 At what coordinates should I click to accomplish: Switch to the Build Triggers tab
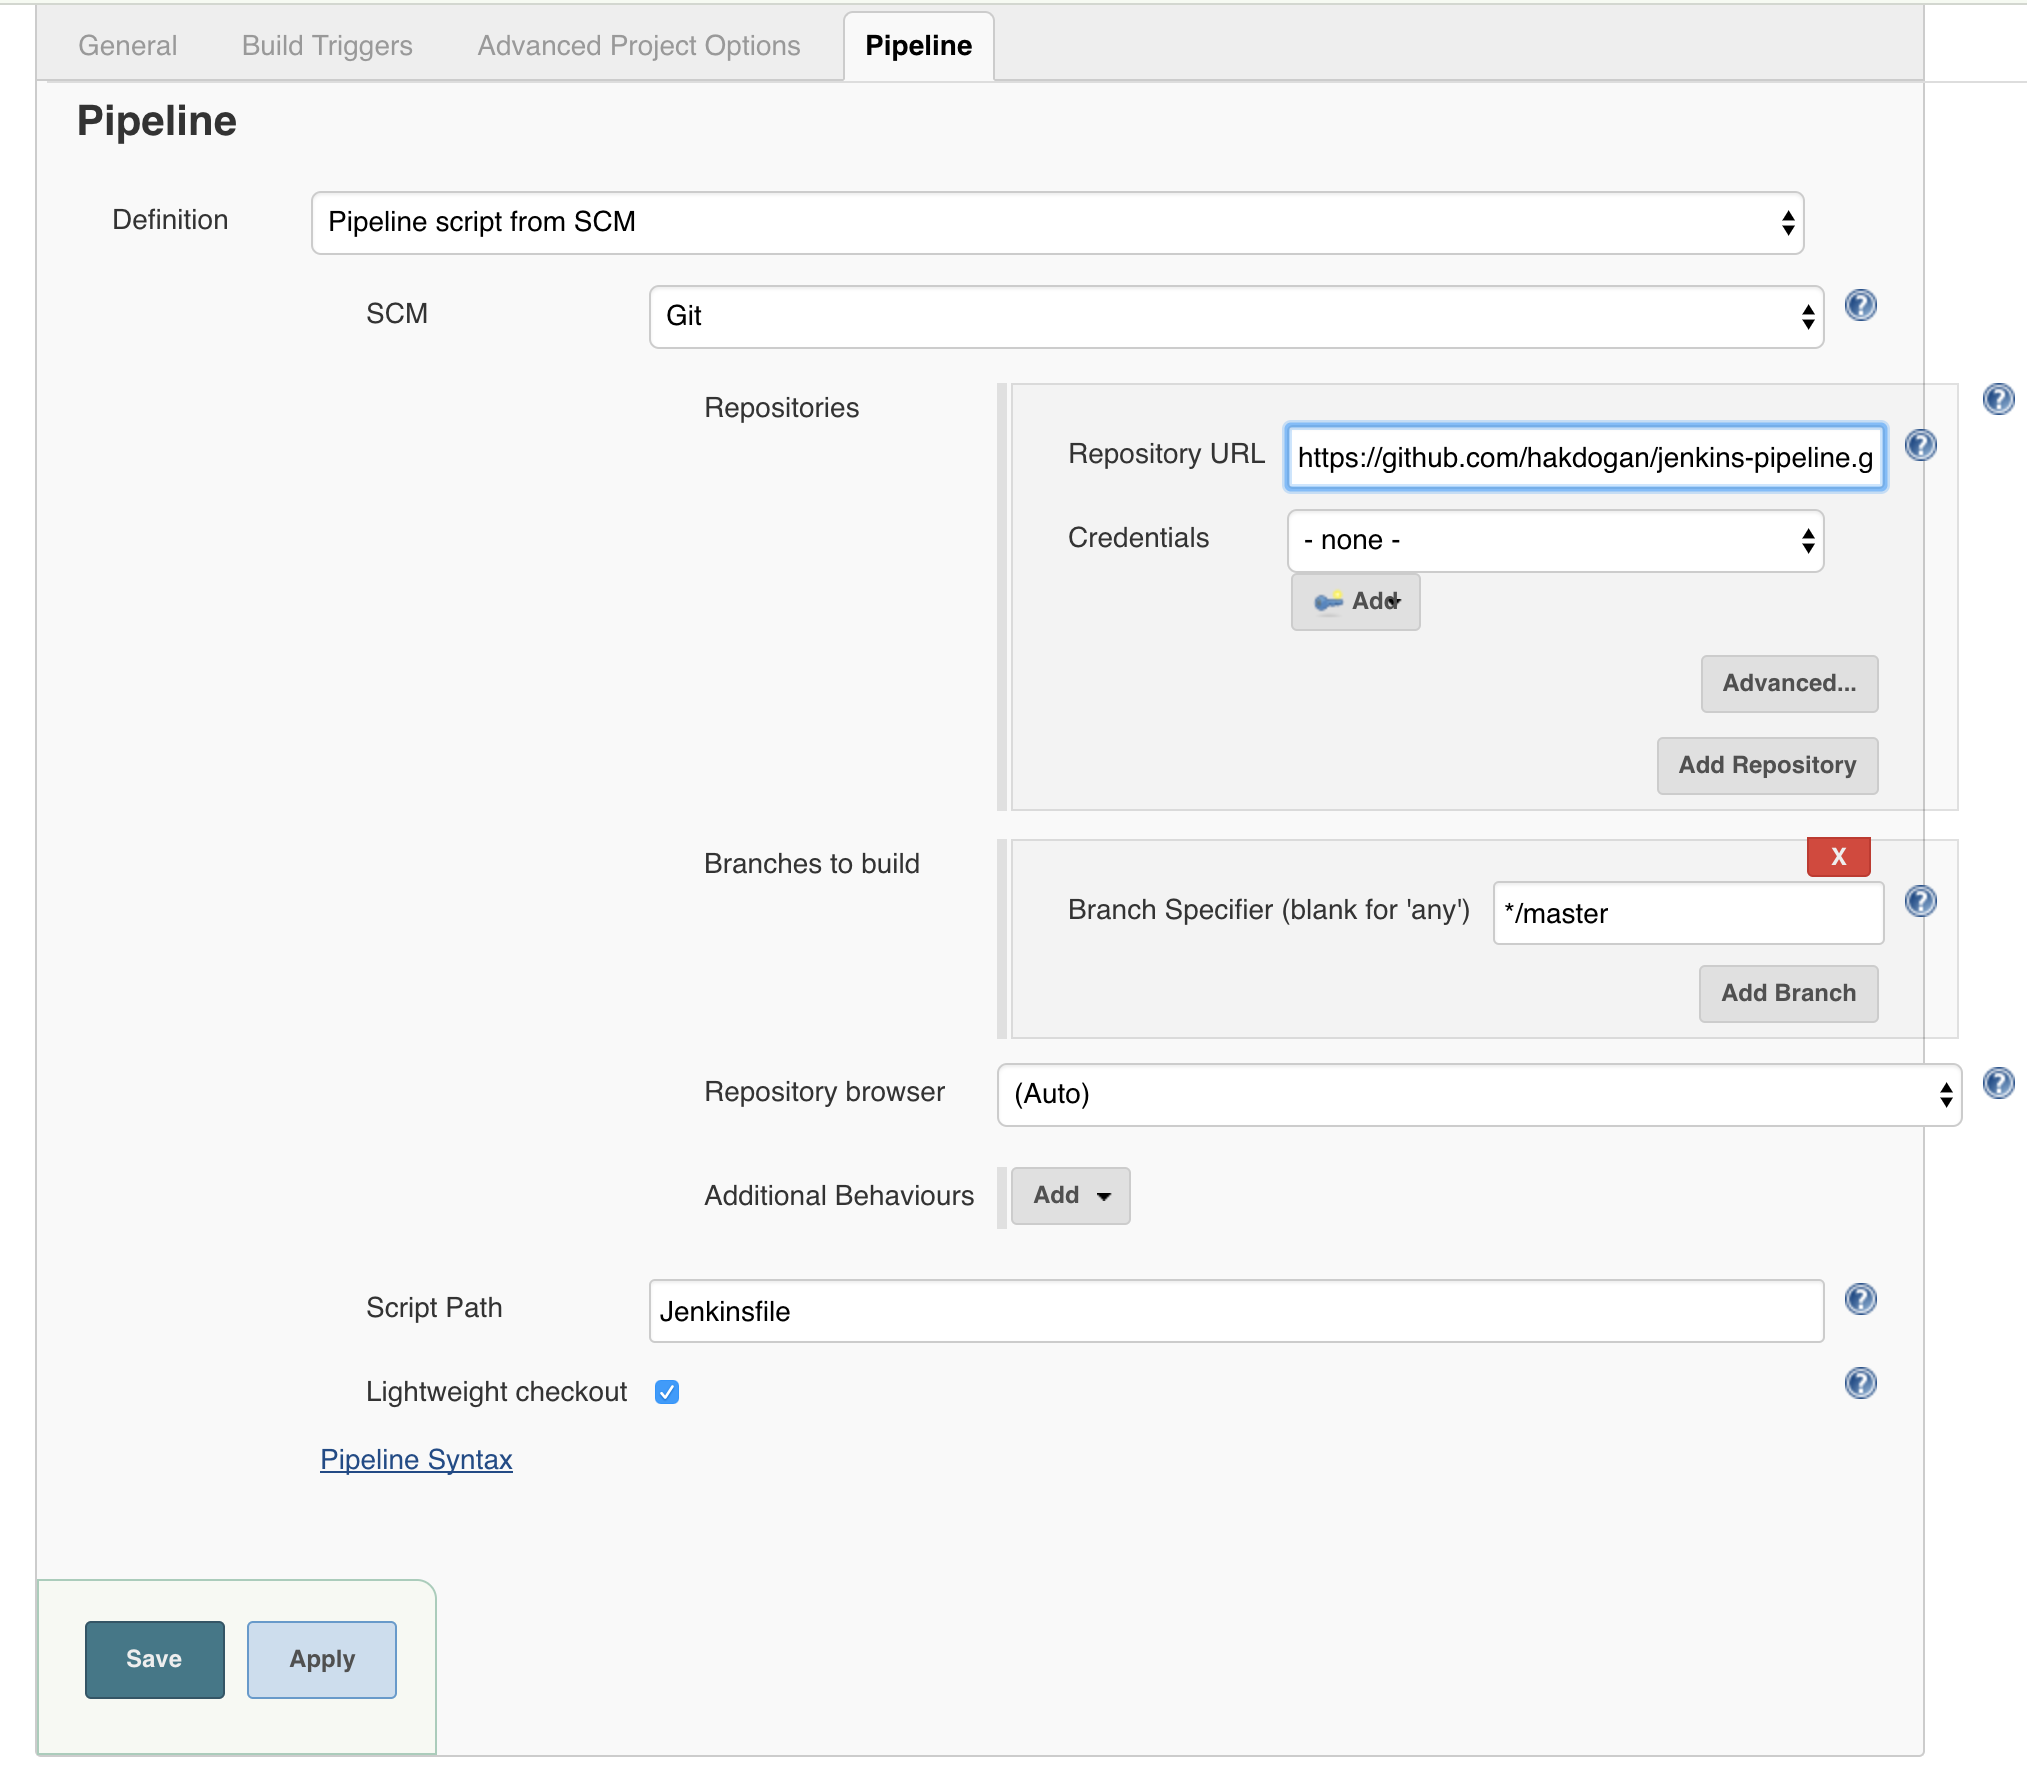coord(327,46)
